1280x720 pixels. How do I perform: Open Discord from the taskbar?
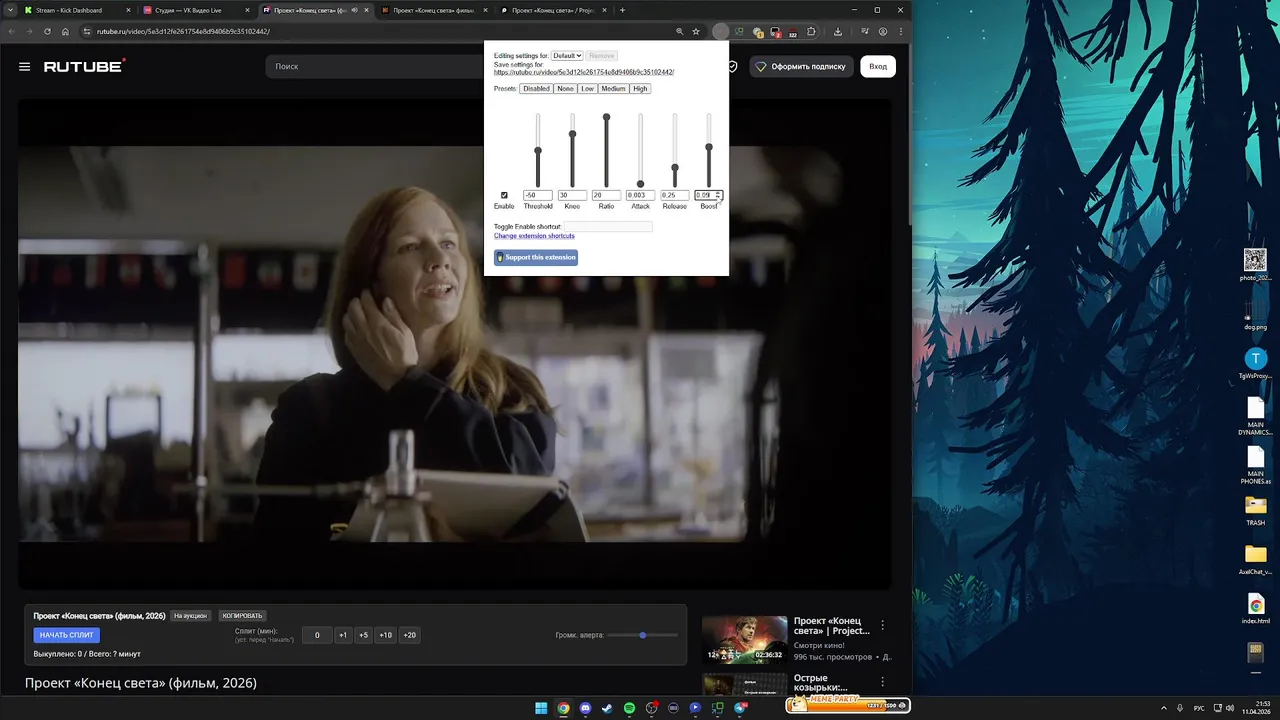585,708
